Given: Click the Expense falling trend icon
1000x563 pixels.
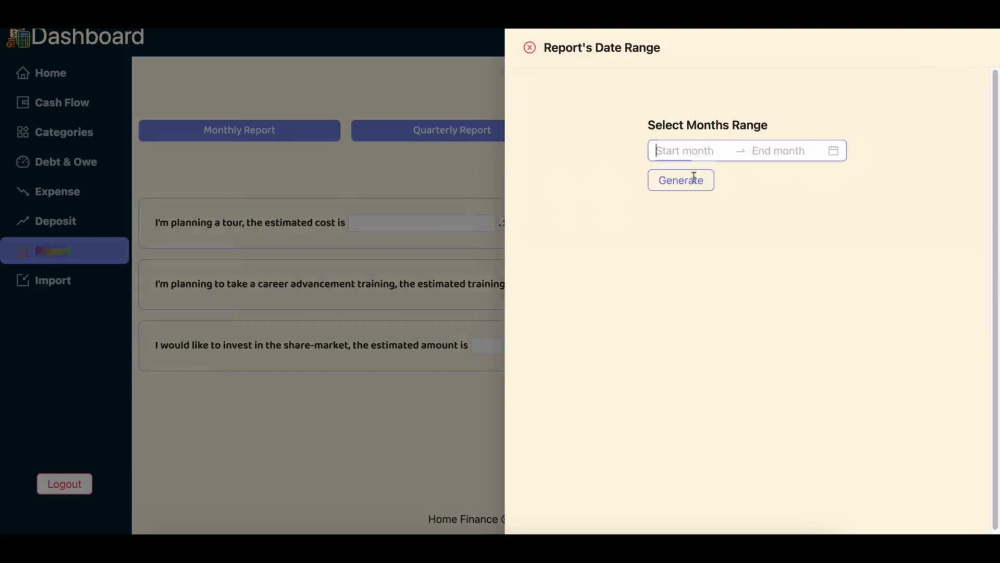Looking at the screenshot, I should (23, 191).
